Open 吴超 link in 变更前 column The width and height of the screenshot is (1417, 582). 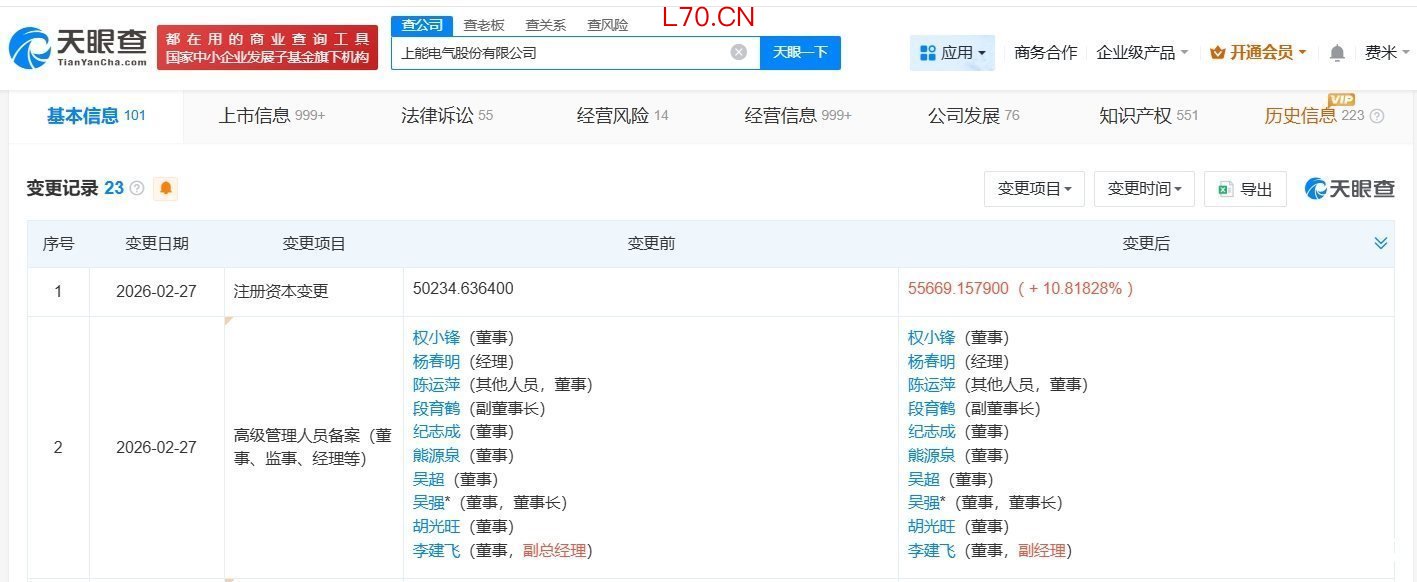pos(428,479)
